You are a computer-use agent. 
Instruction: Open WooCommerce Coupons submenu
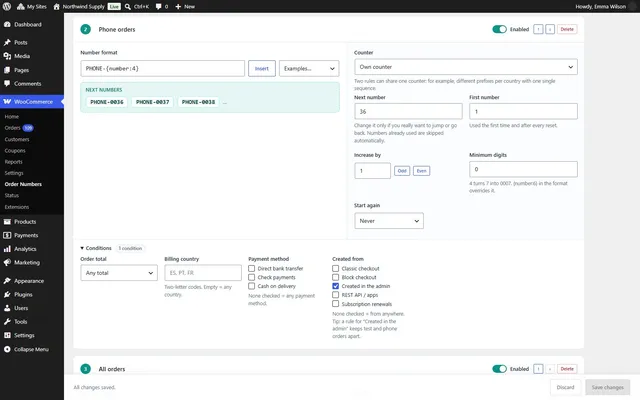click(x=15, y=151)
